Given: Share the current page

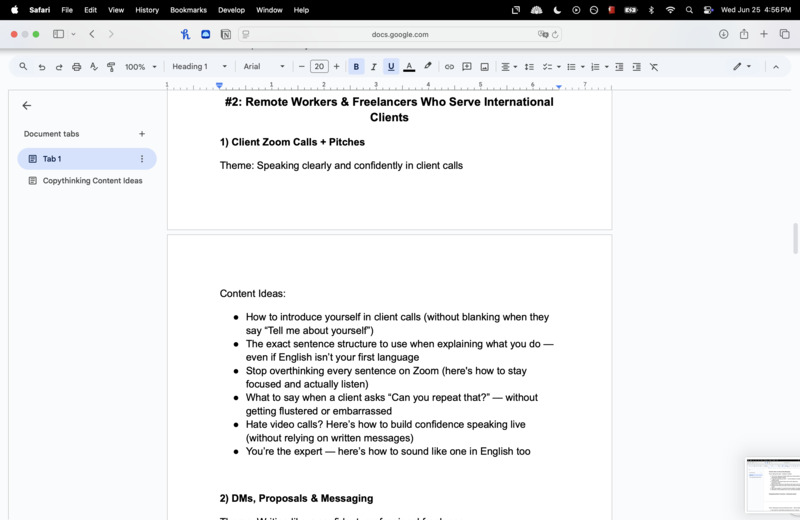Looking at the screenshot, I should [744, 34].
